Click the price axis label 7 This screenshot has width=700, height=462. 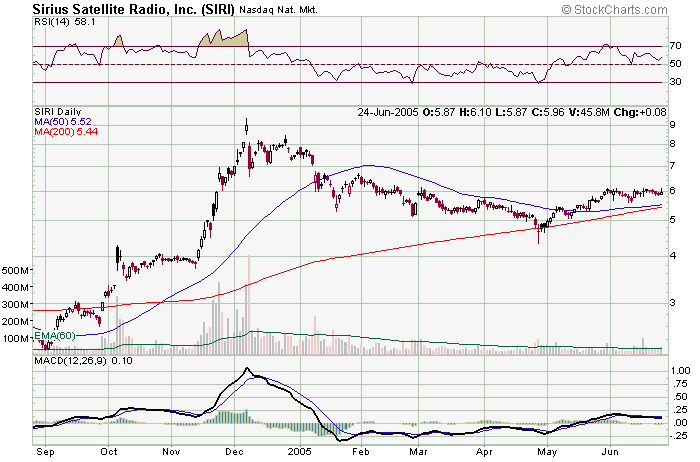pos(673,165)
